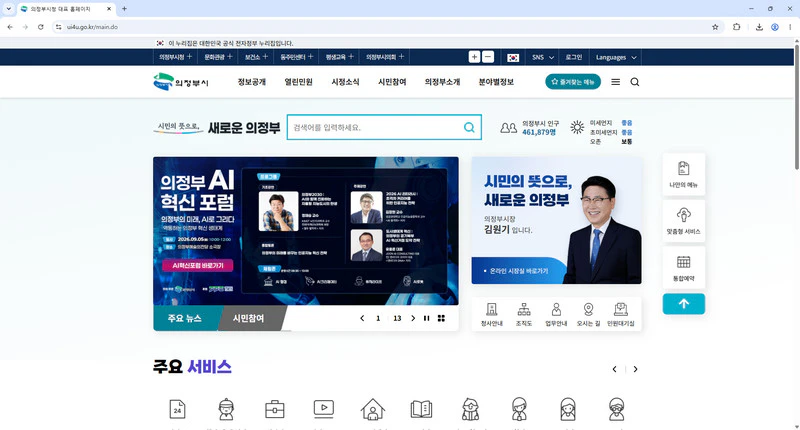Bookmark this page with the star icon
Image resolution: width=800 pixels, height=430 pixels.
715,27
